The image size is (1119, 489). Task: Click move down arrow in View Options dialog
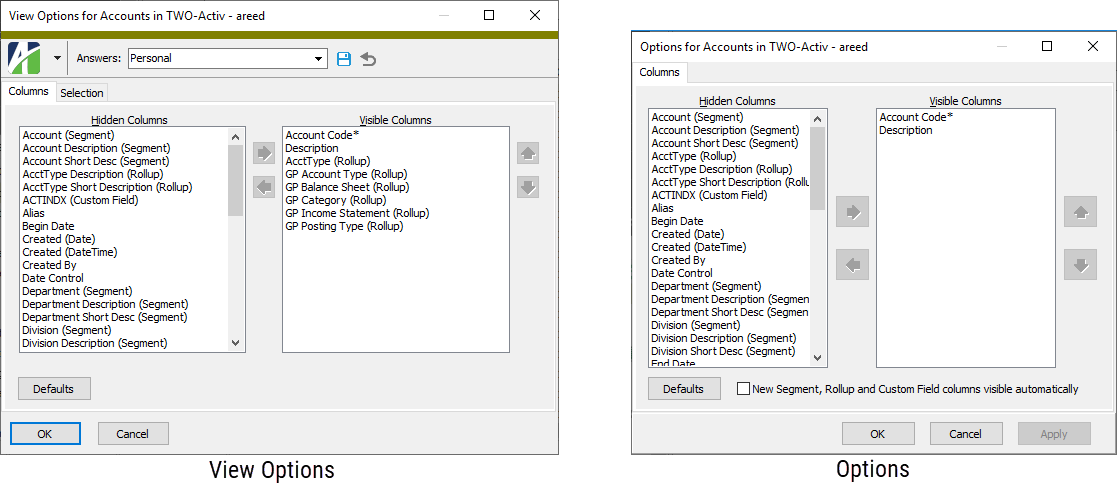[528, 187]
